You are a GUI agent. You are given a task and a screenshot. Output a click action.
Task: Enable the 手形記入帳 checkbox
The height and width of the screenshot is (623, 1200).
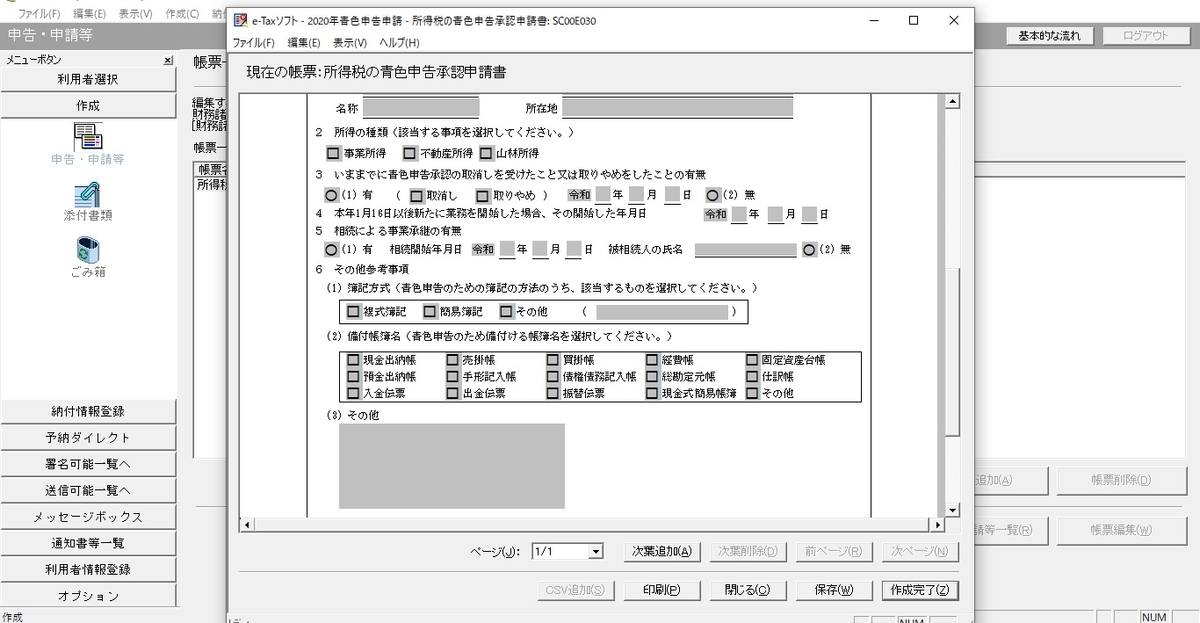pyautogui.click(x=452, y=377)
